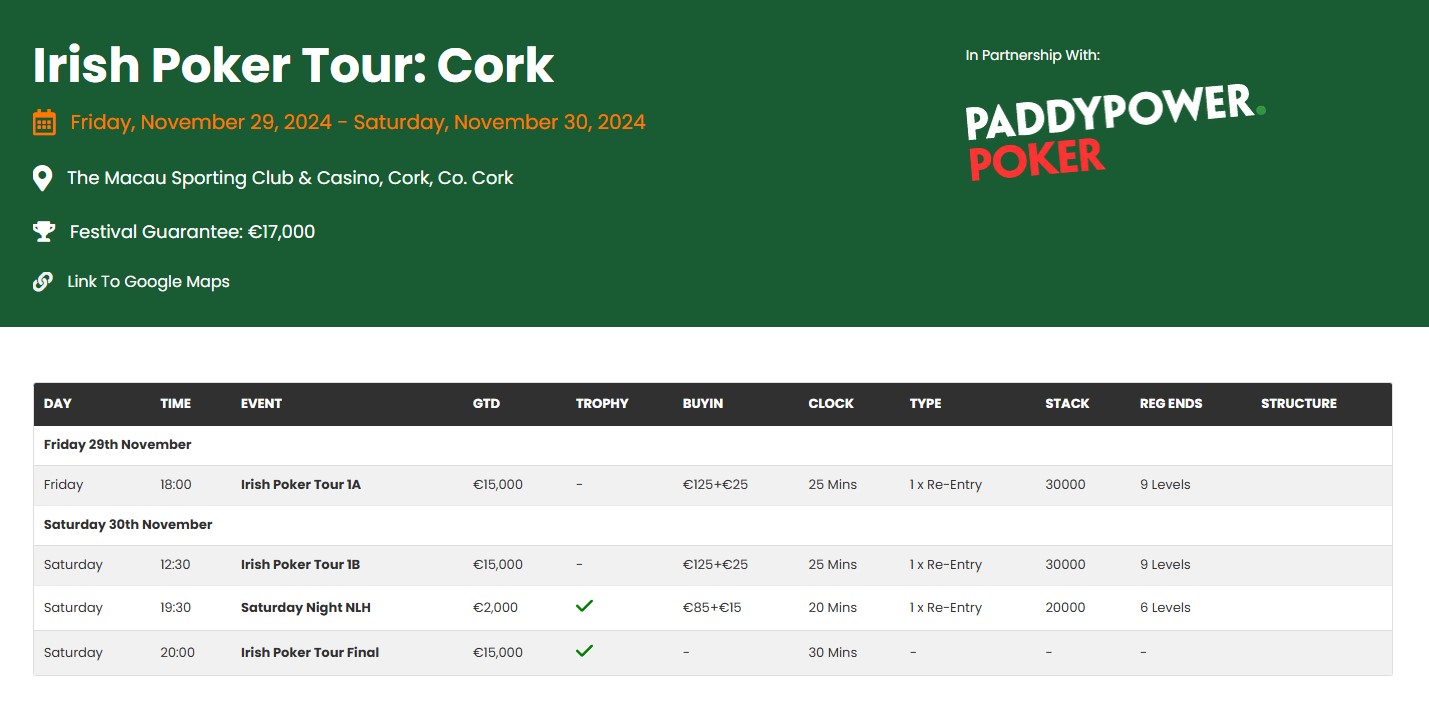The height and width of the screenshot is (711, 1429).
Task: Open the Link To Google Maps
Action: click(148, 282)
